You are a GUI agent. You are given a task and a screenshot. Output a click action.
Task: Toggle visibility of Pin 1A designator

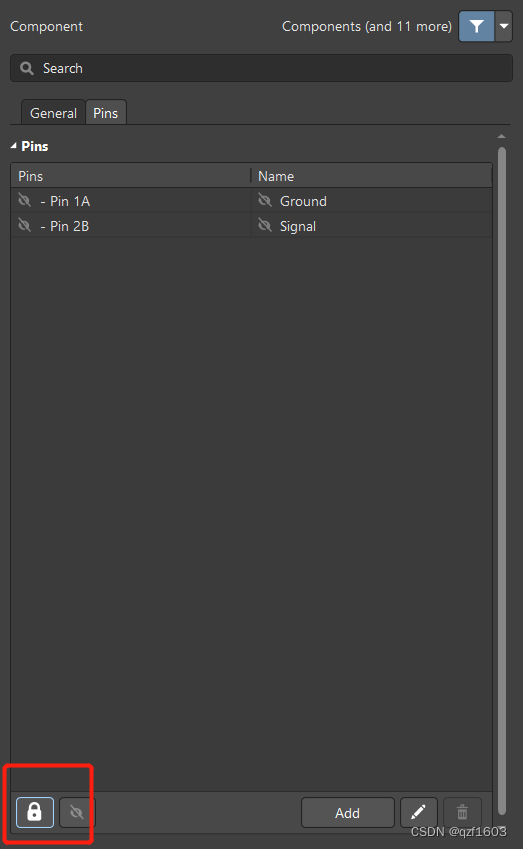click(24, 200)
